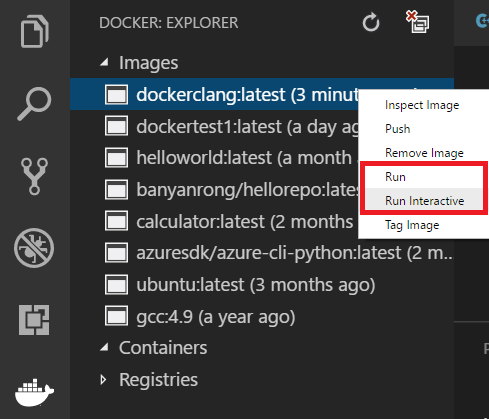Click the dockertest1:latest image icon

pyautogui.click(x=116, y=126)
